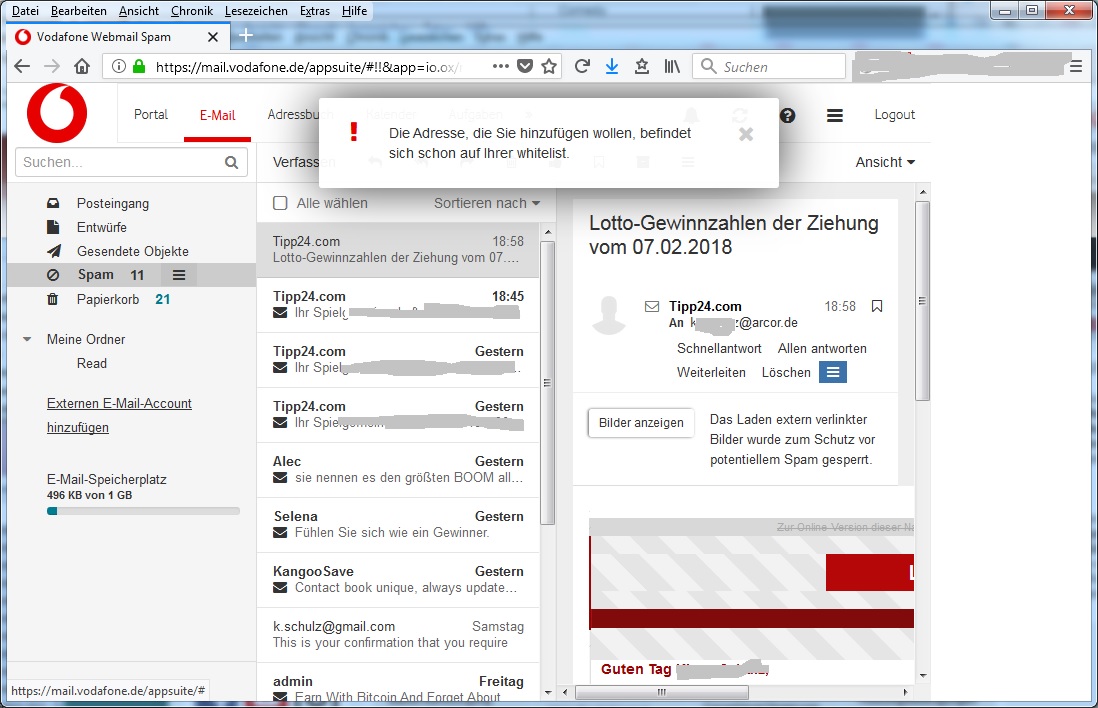Click search magnifier in mail search
The width and height of the screenshot is (1098, 708).
(231, 162)
